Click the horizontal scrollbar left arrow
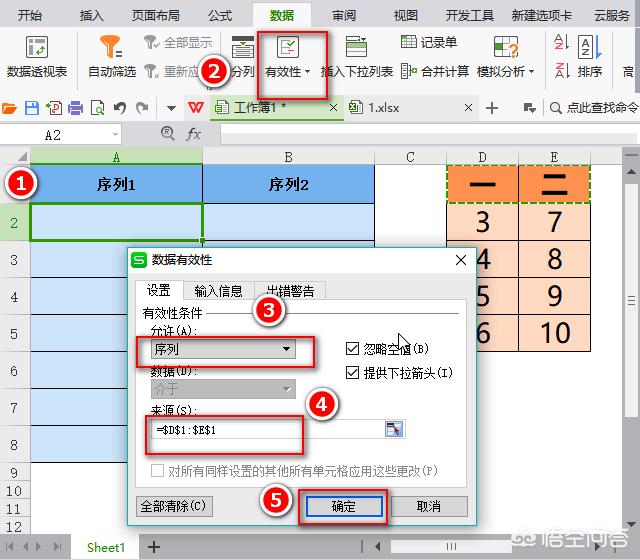 click(x=378, y=547)
